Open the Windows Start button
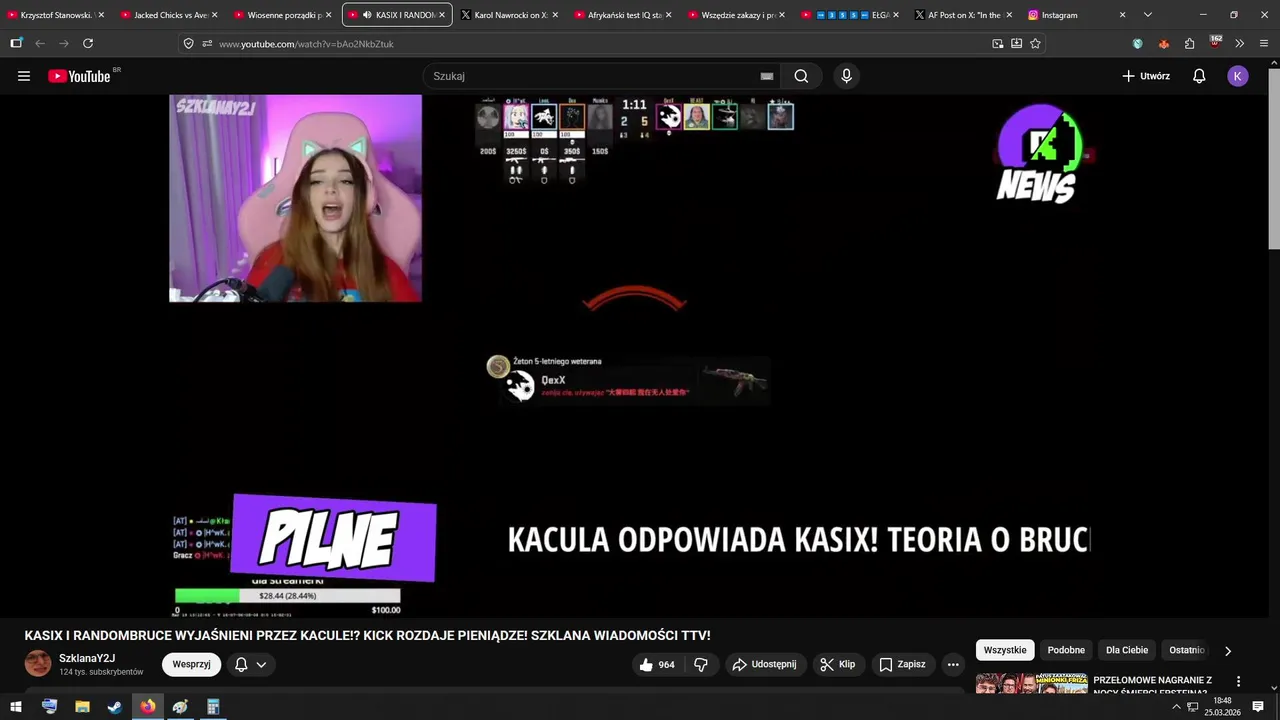The image size is (1280, 720). 16,706
